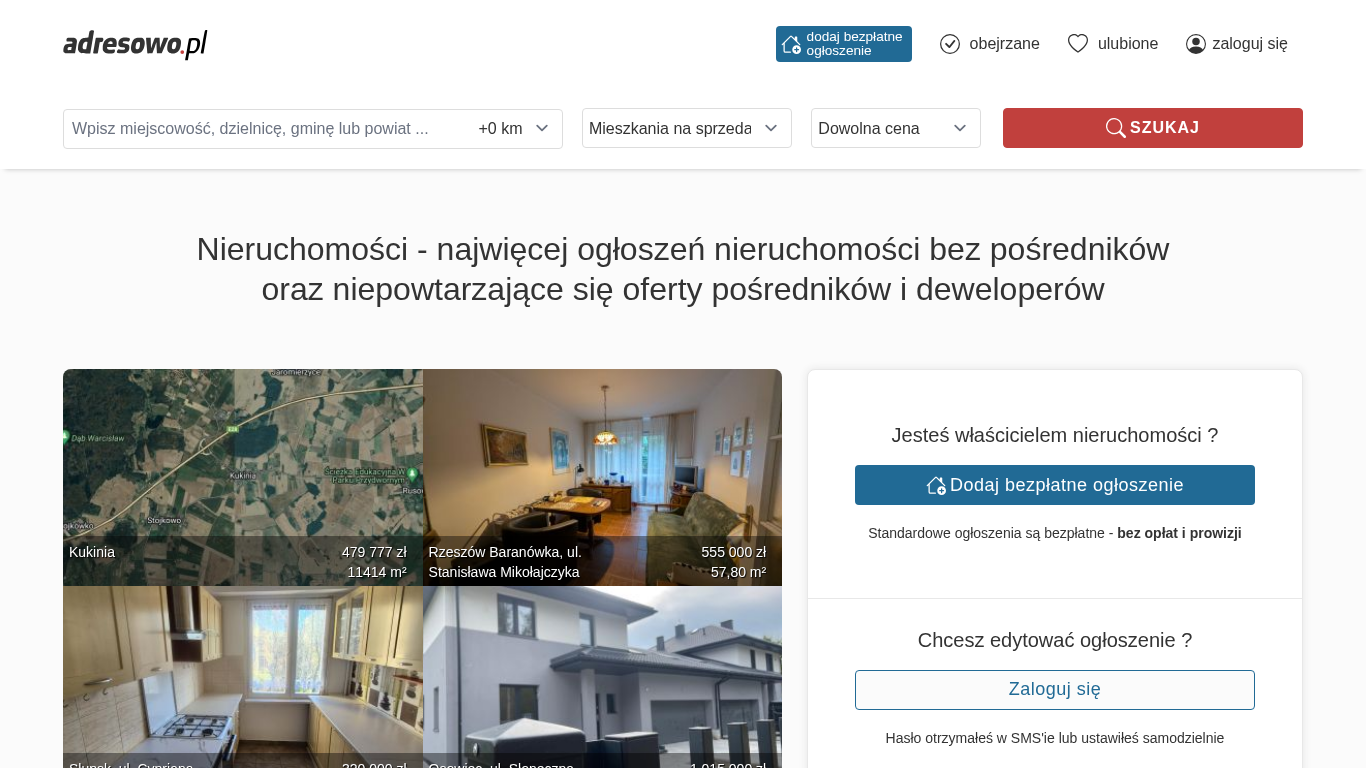The image size is (1366, 768).
Task: Click house icon in Dodaj bezpłatne ogłoszenie panel button
Action: 936,485
